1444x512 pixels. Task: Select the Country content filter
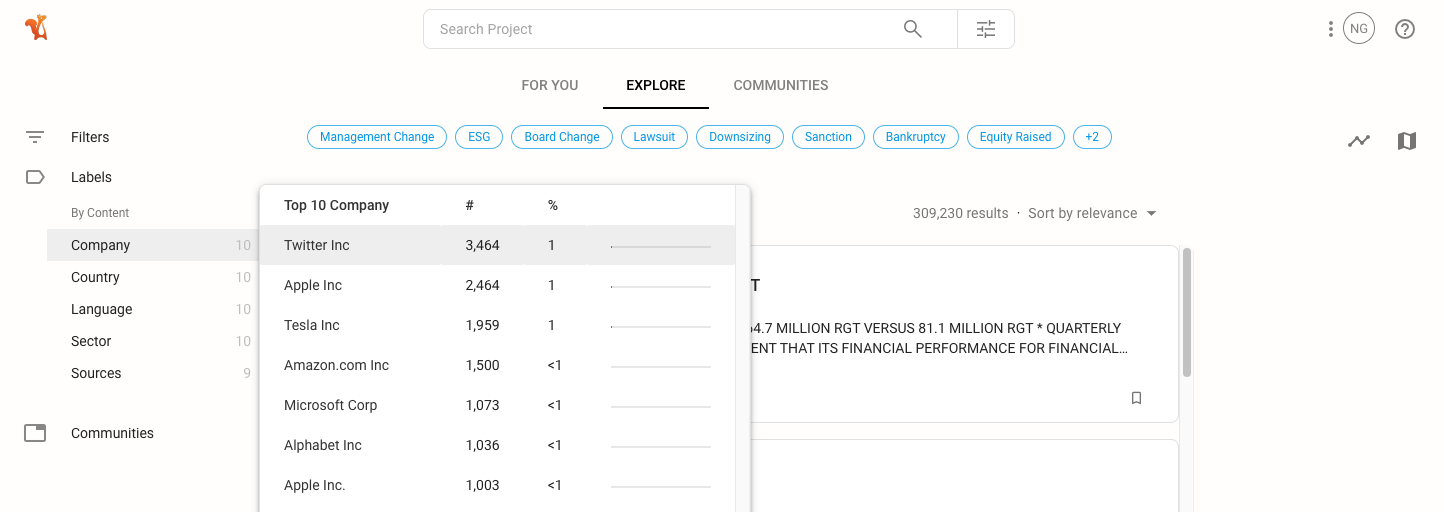click(152, 277)
